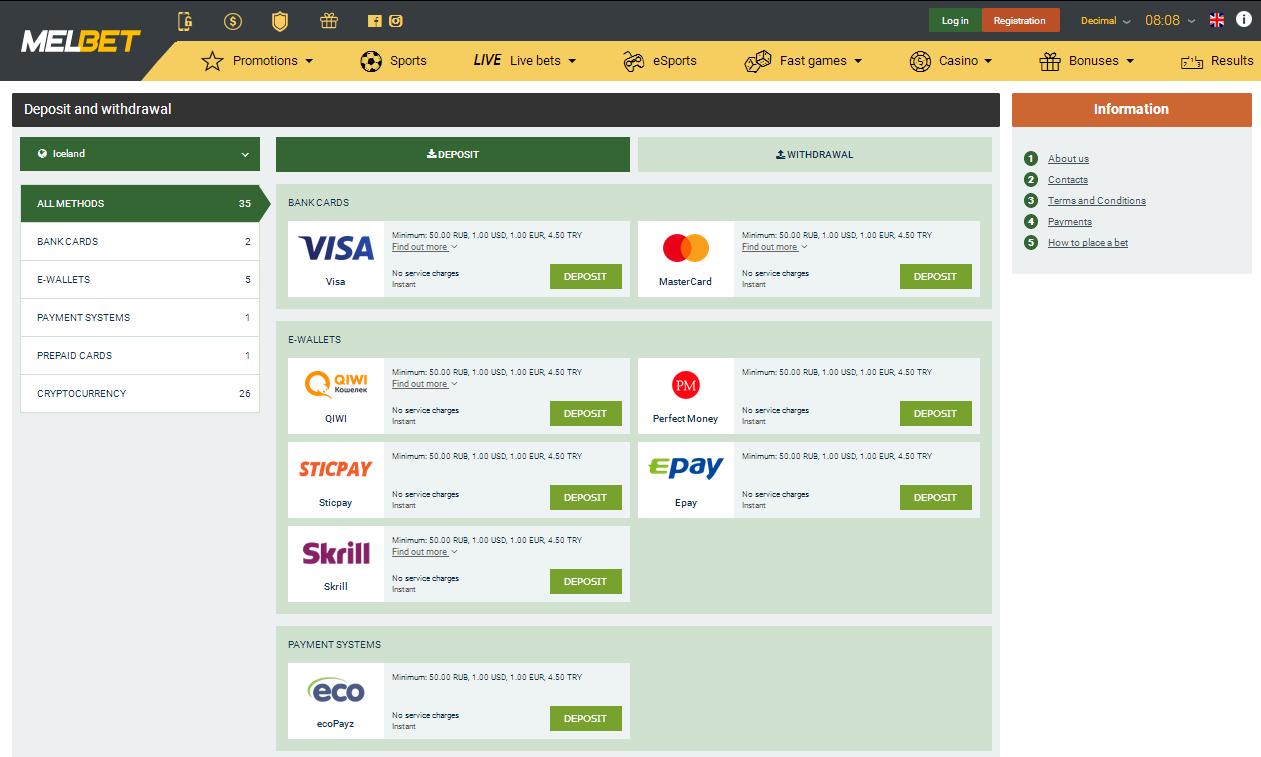Open the Payments information link
1261x757 pixels.
point(1070,222)
